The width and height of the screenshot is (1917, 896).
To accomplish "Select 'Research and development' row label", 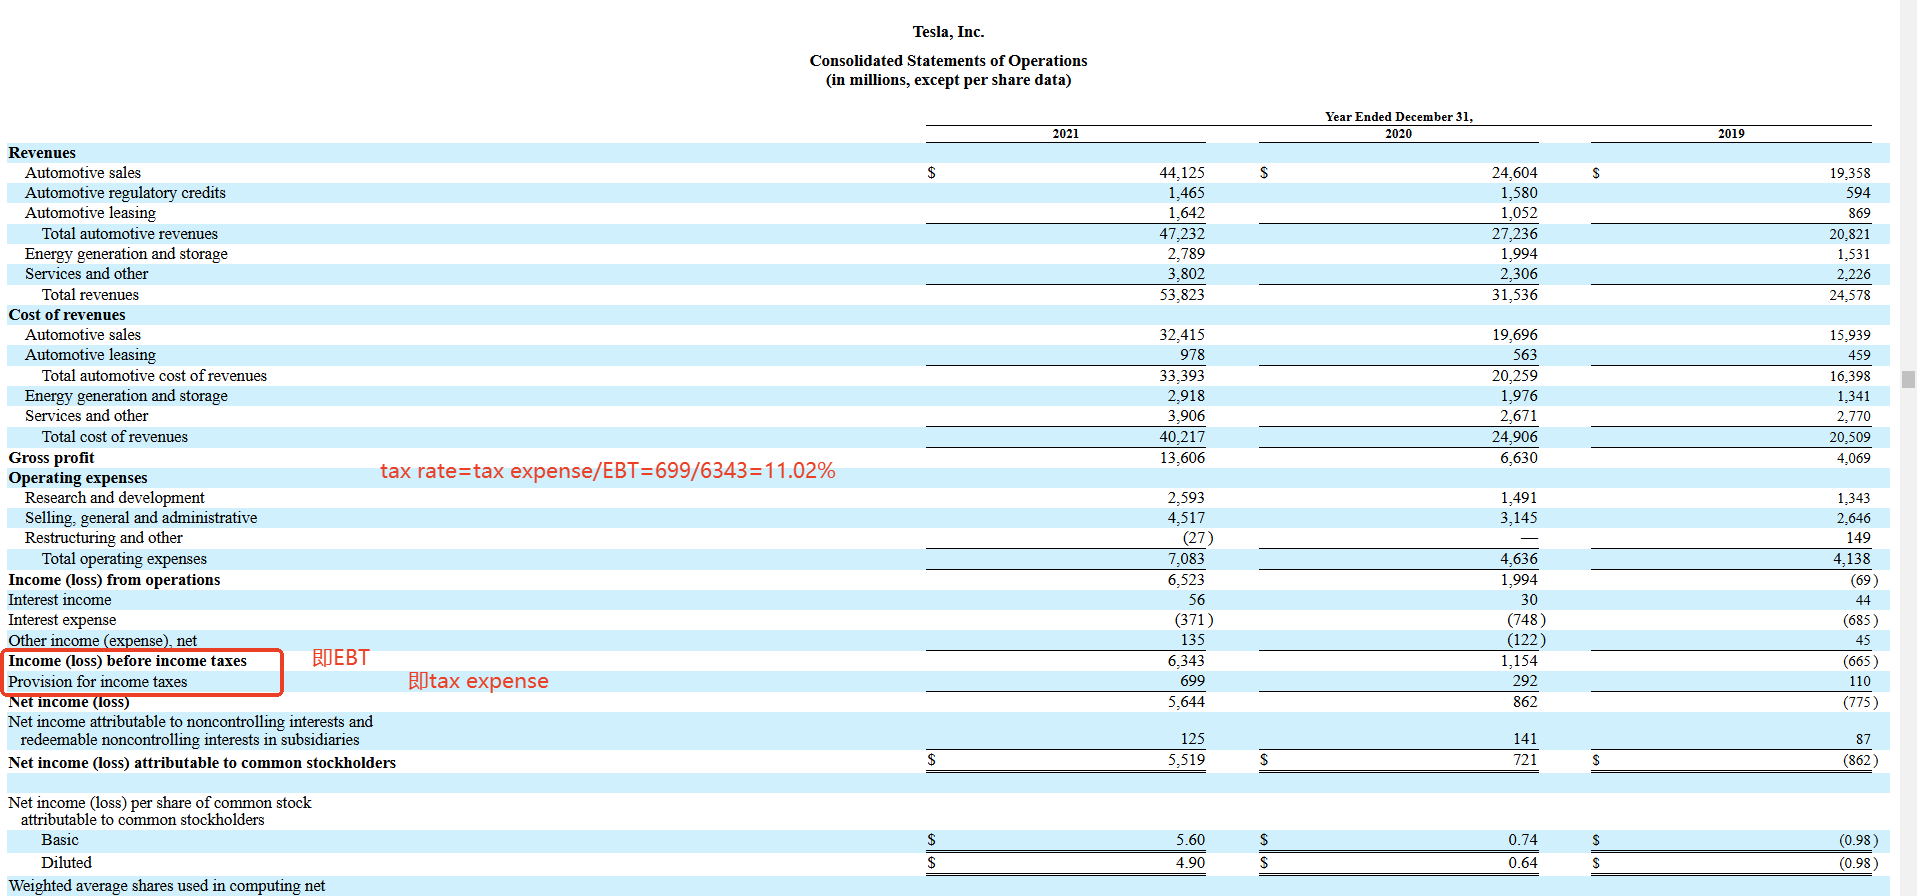I will (114, 498).
